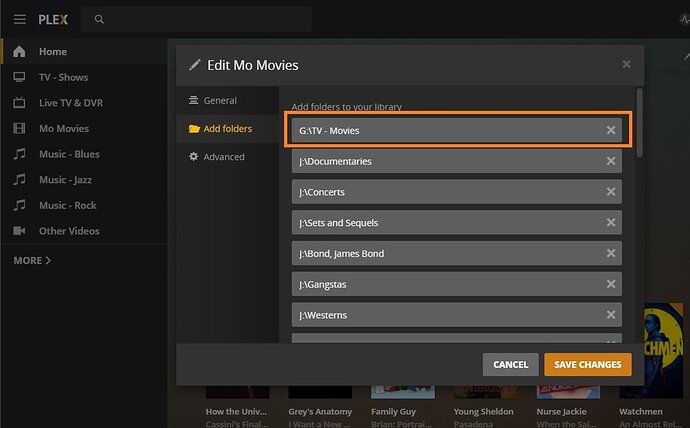Click the SAVE CHANGES button
Image resolution: width=690 pixels, height=428 pixels.
(588, 365)
